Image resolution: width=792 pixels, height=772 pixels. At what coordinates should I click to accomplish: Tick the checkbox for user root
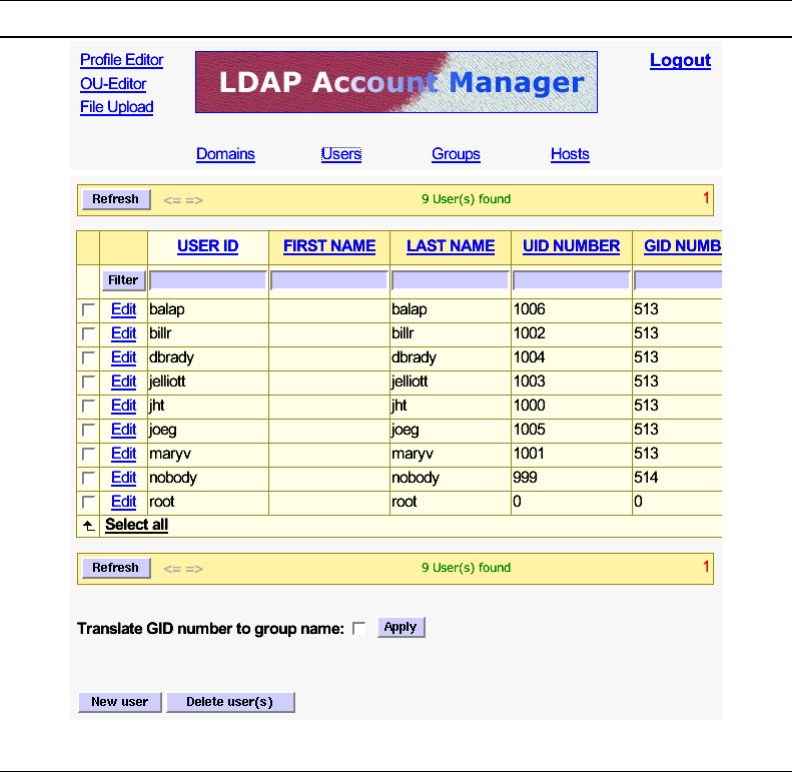point(88,502)
